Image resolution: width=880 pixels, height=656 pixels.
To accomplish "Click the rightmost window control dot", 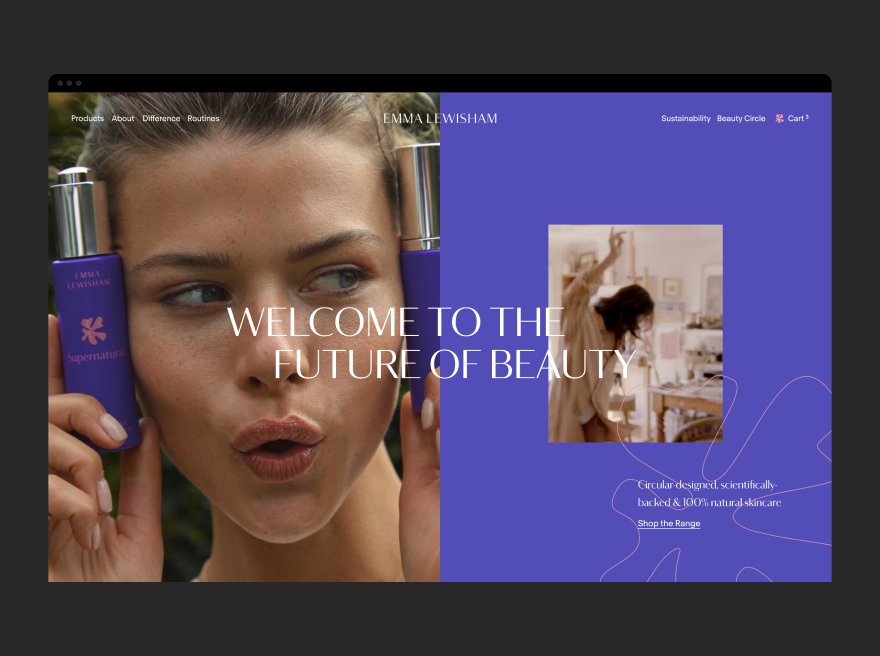I will tap(79, 83).
